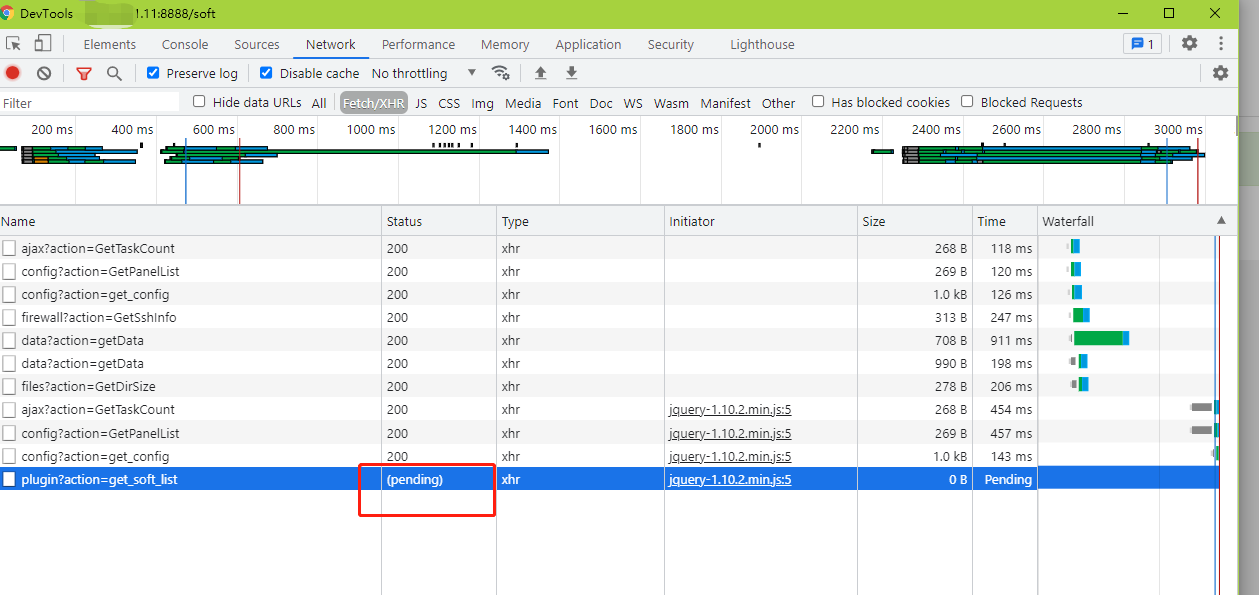Open DevTools three-dot customize menu
The width and height of the screenshot is (1259, 595).
point(1221,43)
